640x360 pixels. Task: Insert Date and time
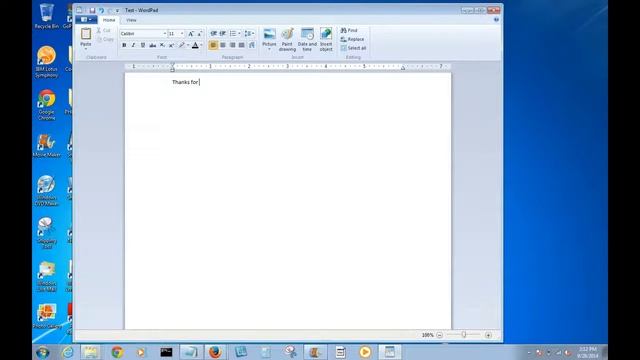307,40
